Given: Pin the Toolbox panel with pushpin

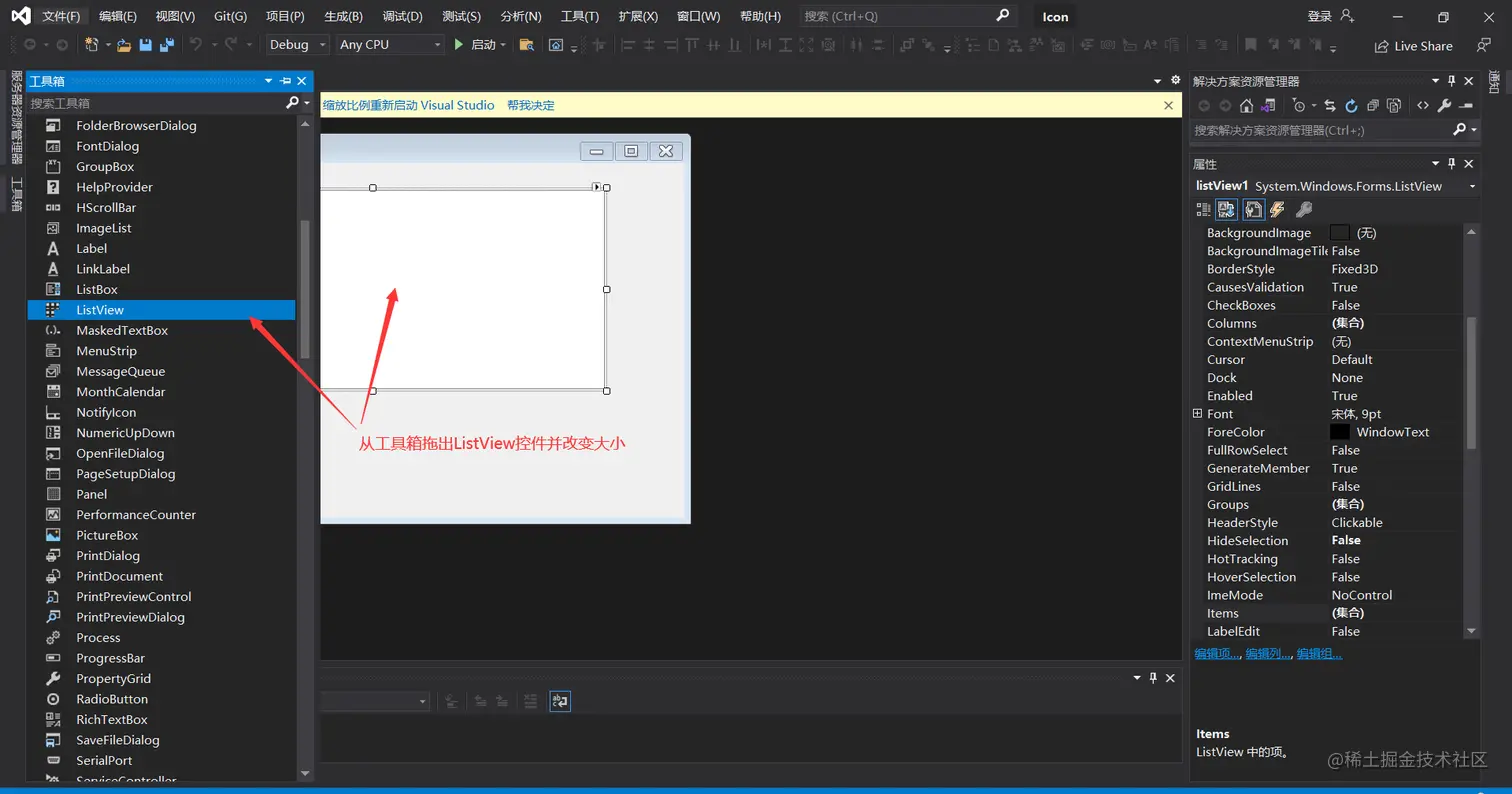Looking at the screenshot, I should click(x=285, y=81).
